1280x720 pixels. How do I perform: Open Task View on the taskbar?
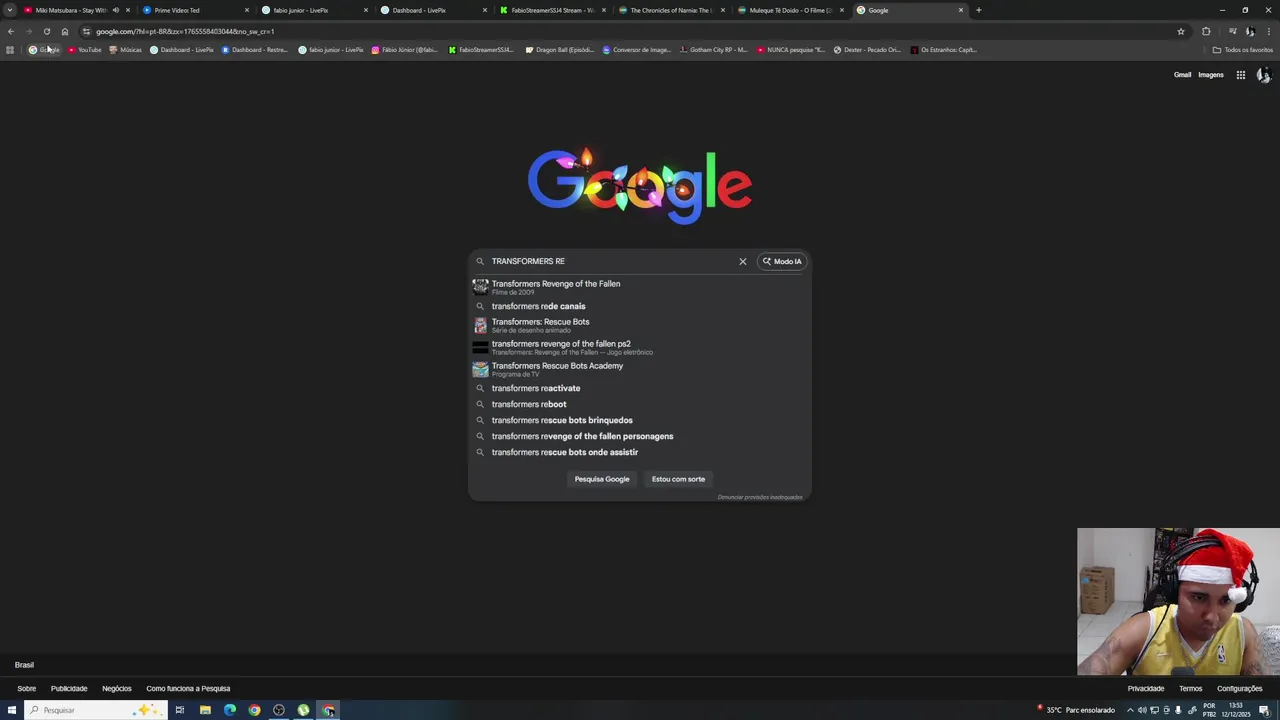pyautogui.click(x=180, y=710)
